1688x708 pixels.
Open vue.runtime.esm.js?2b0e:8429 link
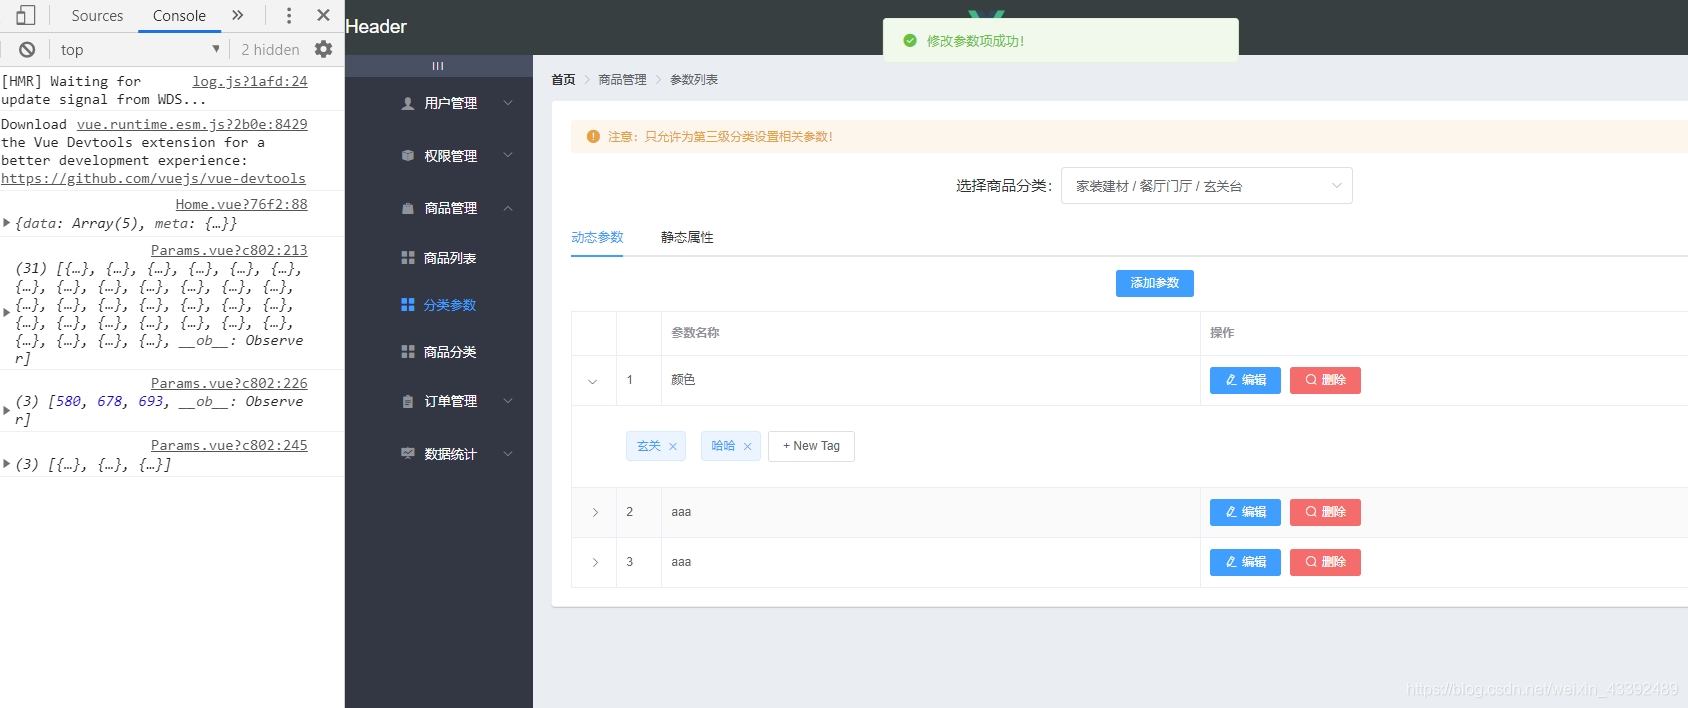[192, 124]
